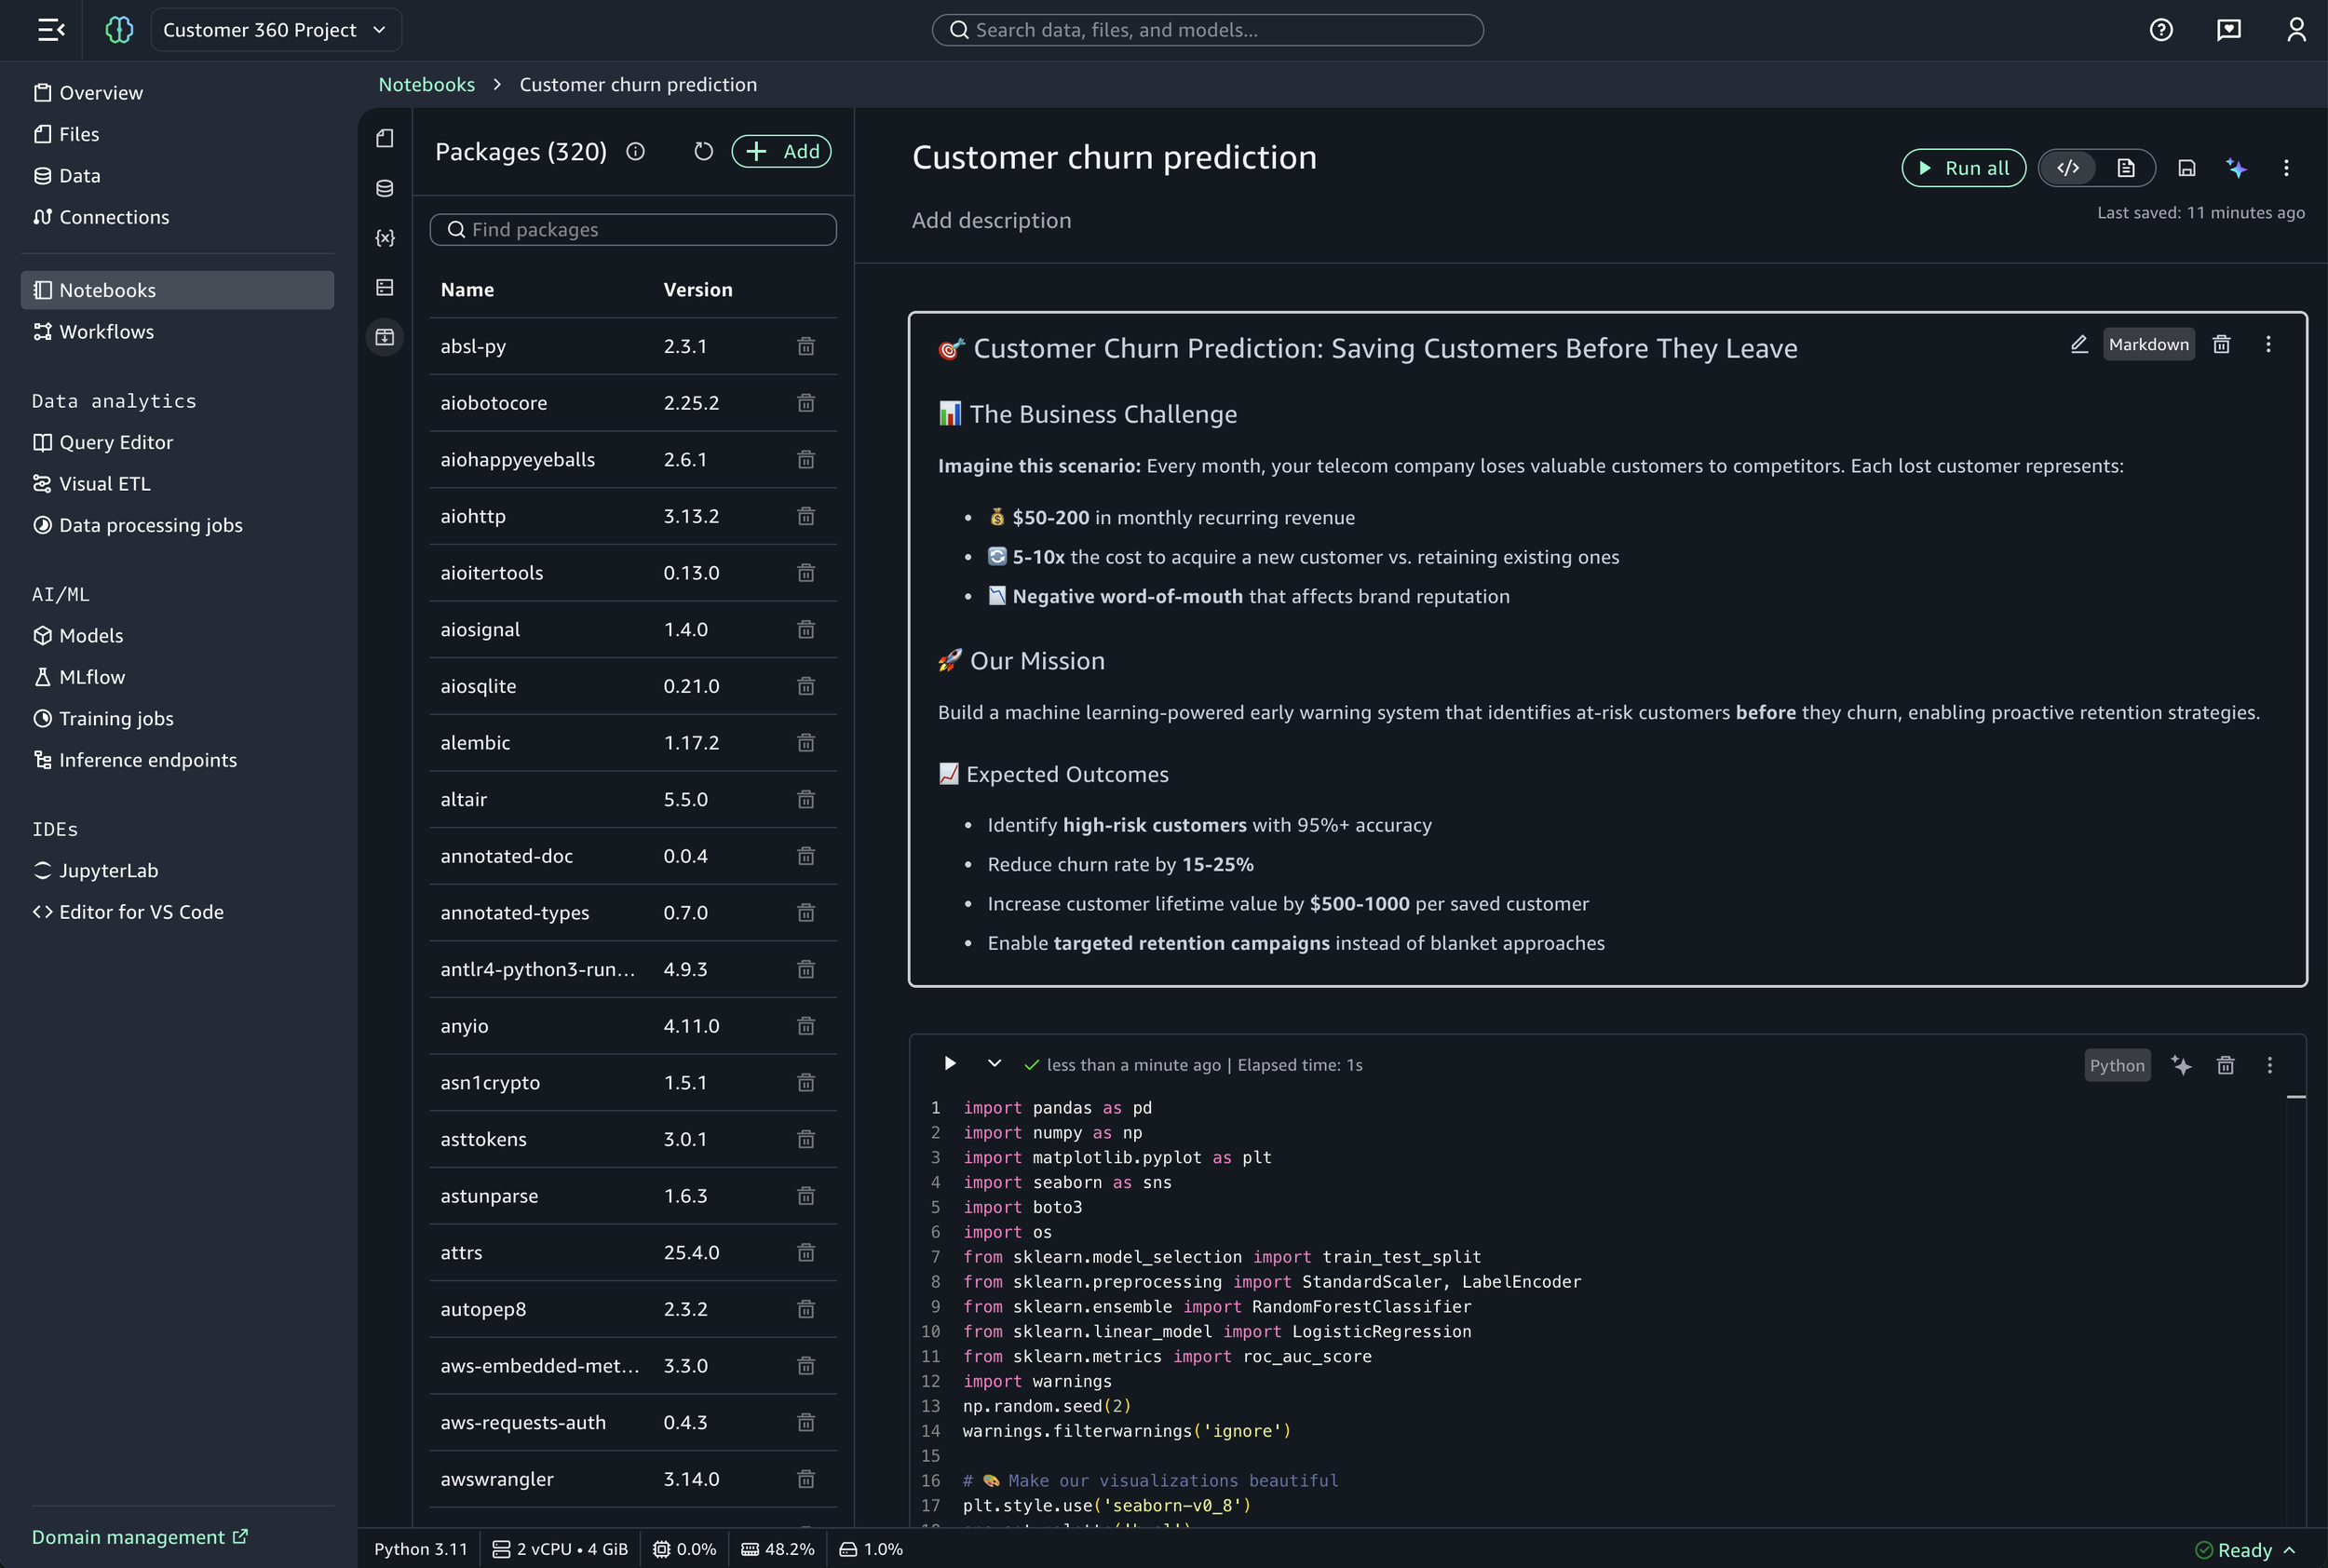The image size is (2328, 1568).
Task: Click the save notebook icon
Action: (x=2186, y=168)
